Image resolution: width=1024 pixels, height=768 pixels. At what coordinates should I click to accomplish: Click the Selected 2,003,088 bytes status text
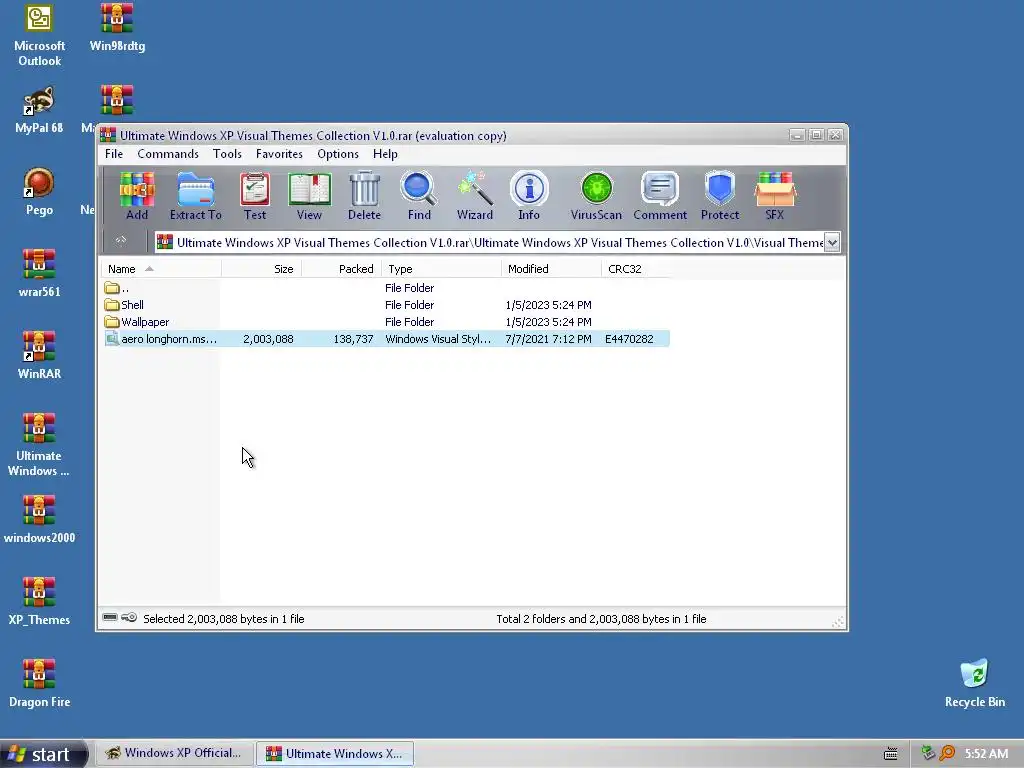[223, 618]
